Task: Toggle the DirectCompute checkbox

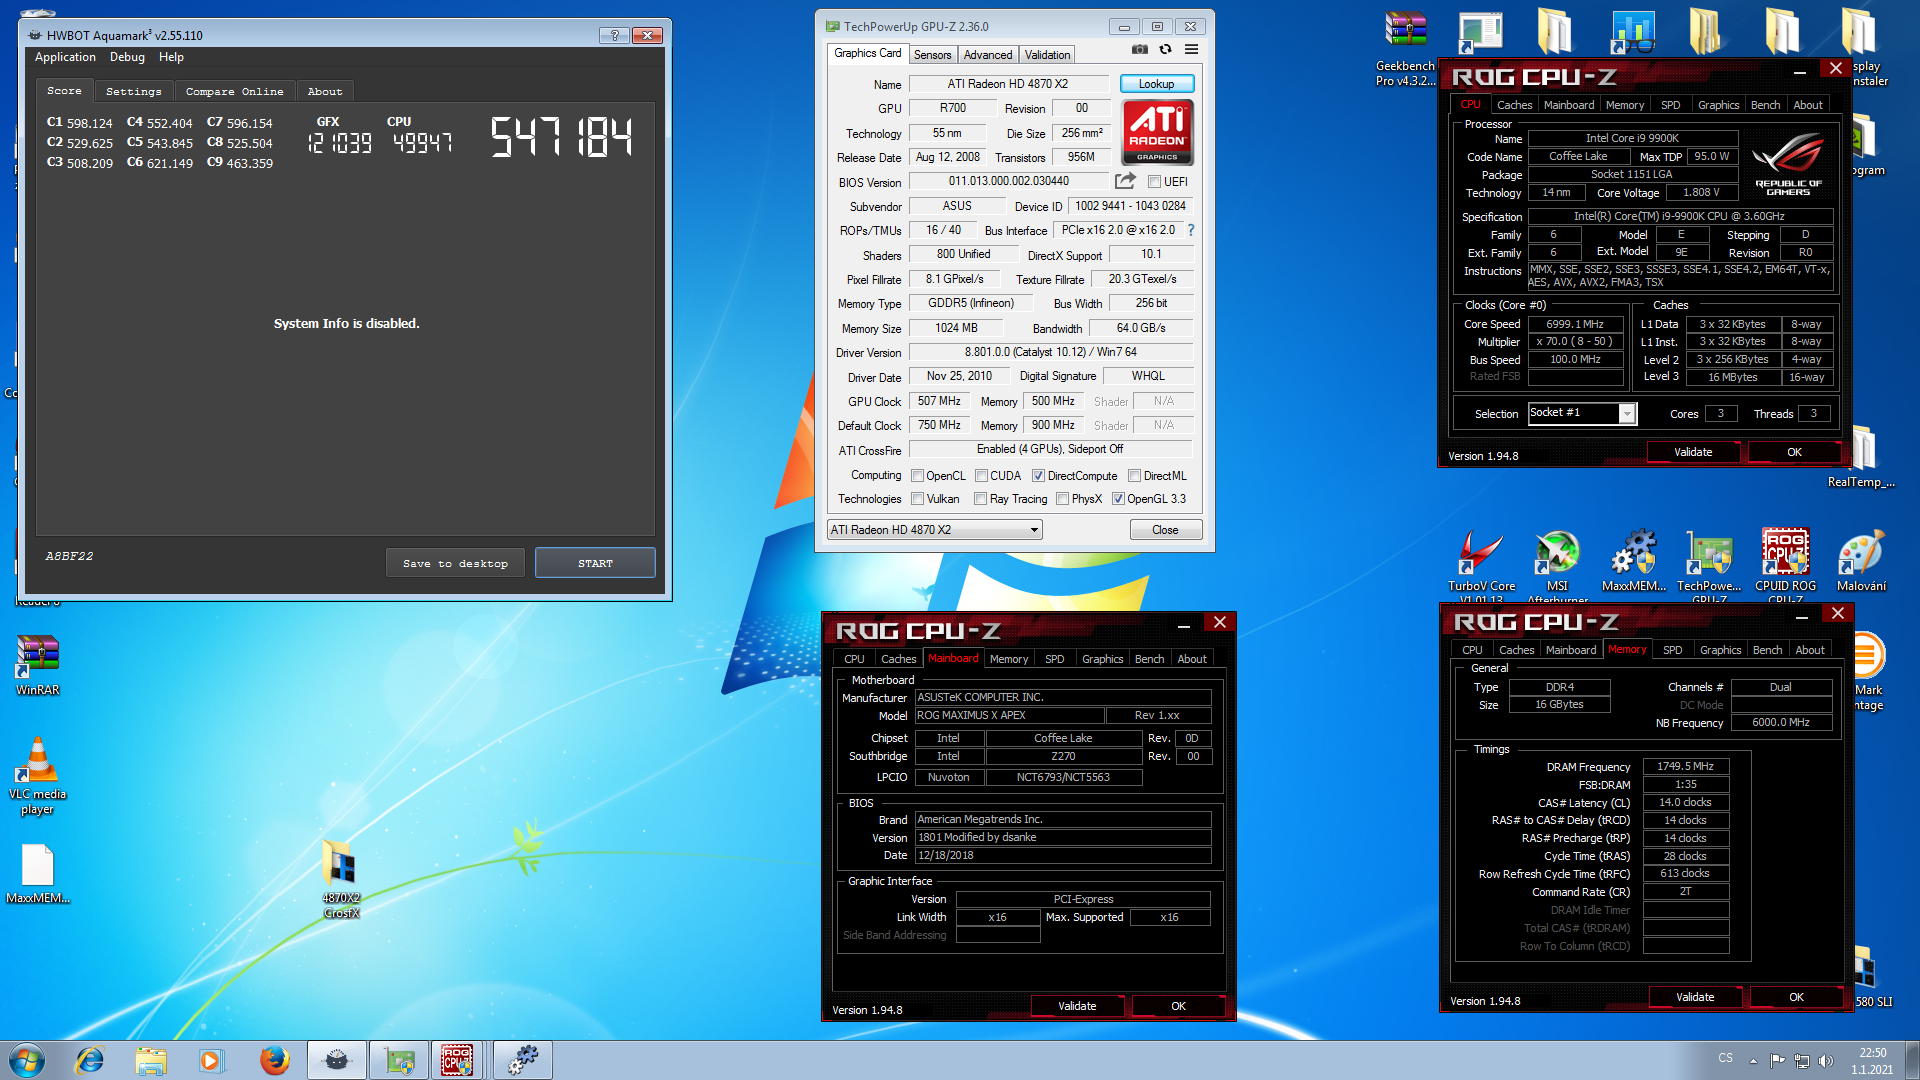Action: click(1038, 476)
